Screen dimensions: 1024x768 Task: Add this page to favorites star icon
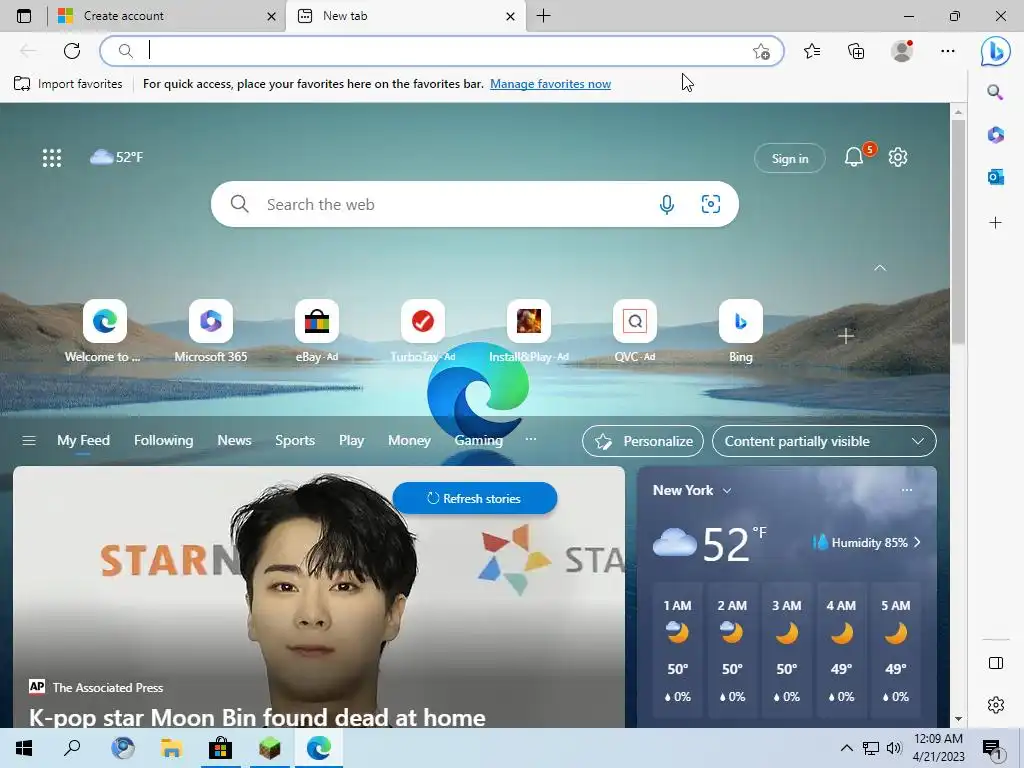(x=761, y=51)
